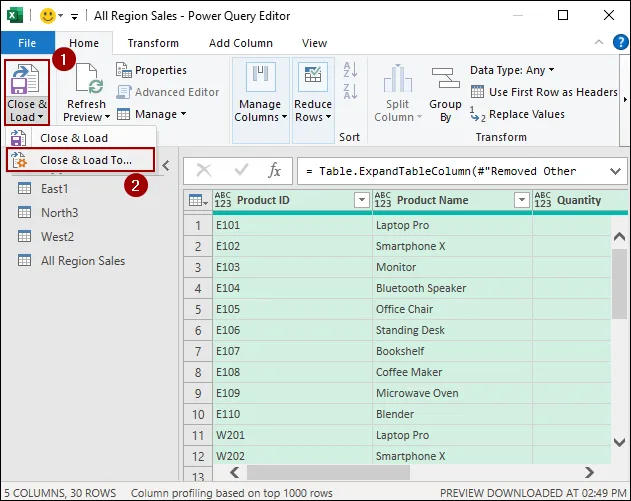Screen dimensions: 631x501
Task: Switch to the Home tab
Action: point(84,43)
